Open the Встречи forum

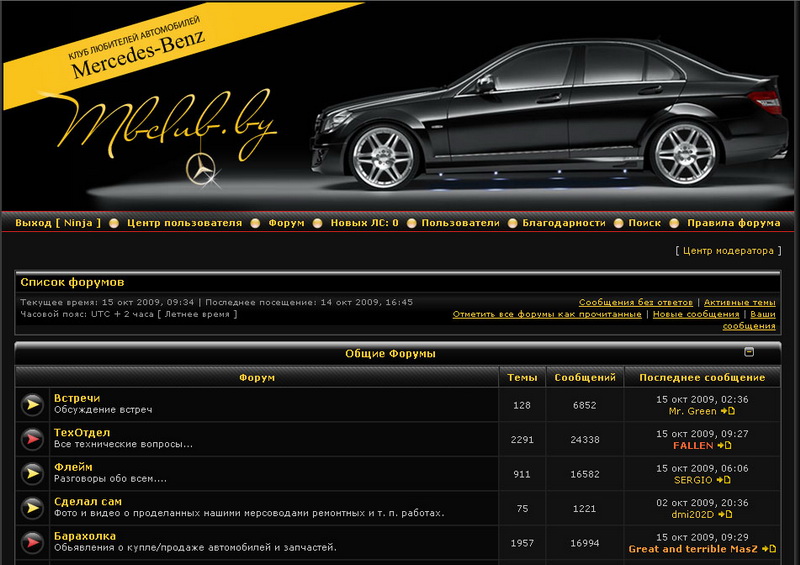tap(77, 398)
